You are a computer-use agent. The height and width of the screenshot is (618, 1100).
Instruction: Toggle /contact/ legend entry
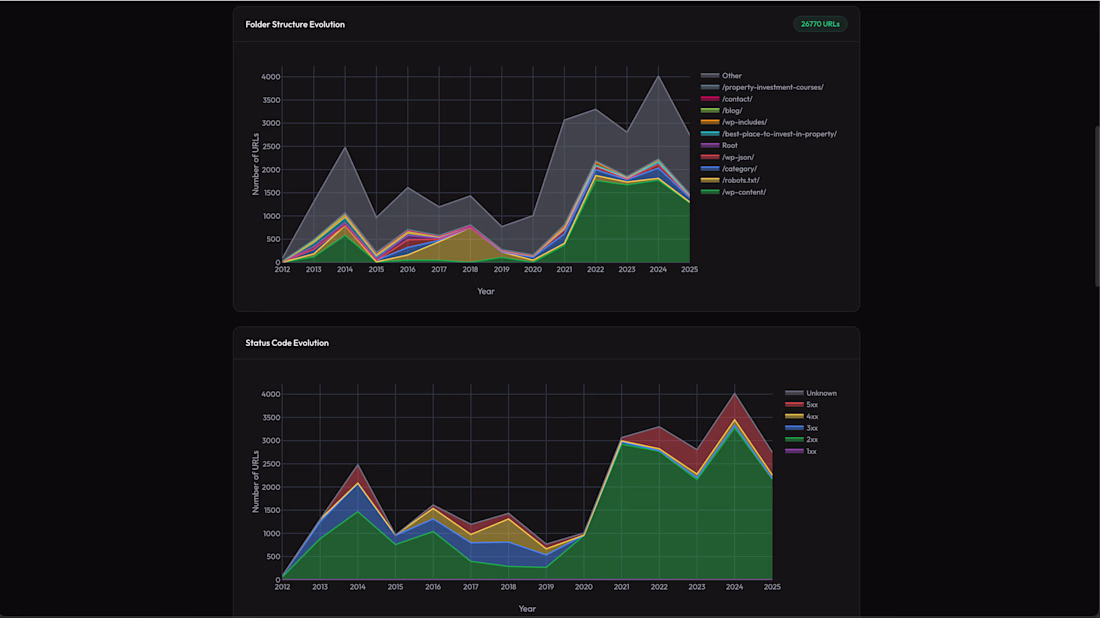[726, 99]
